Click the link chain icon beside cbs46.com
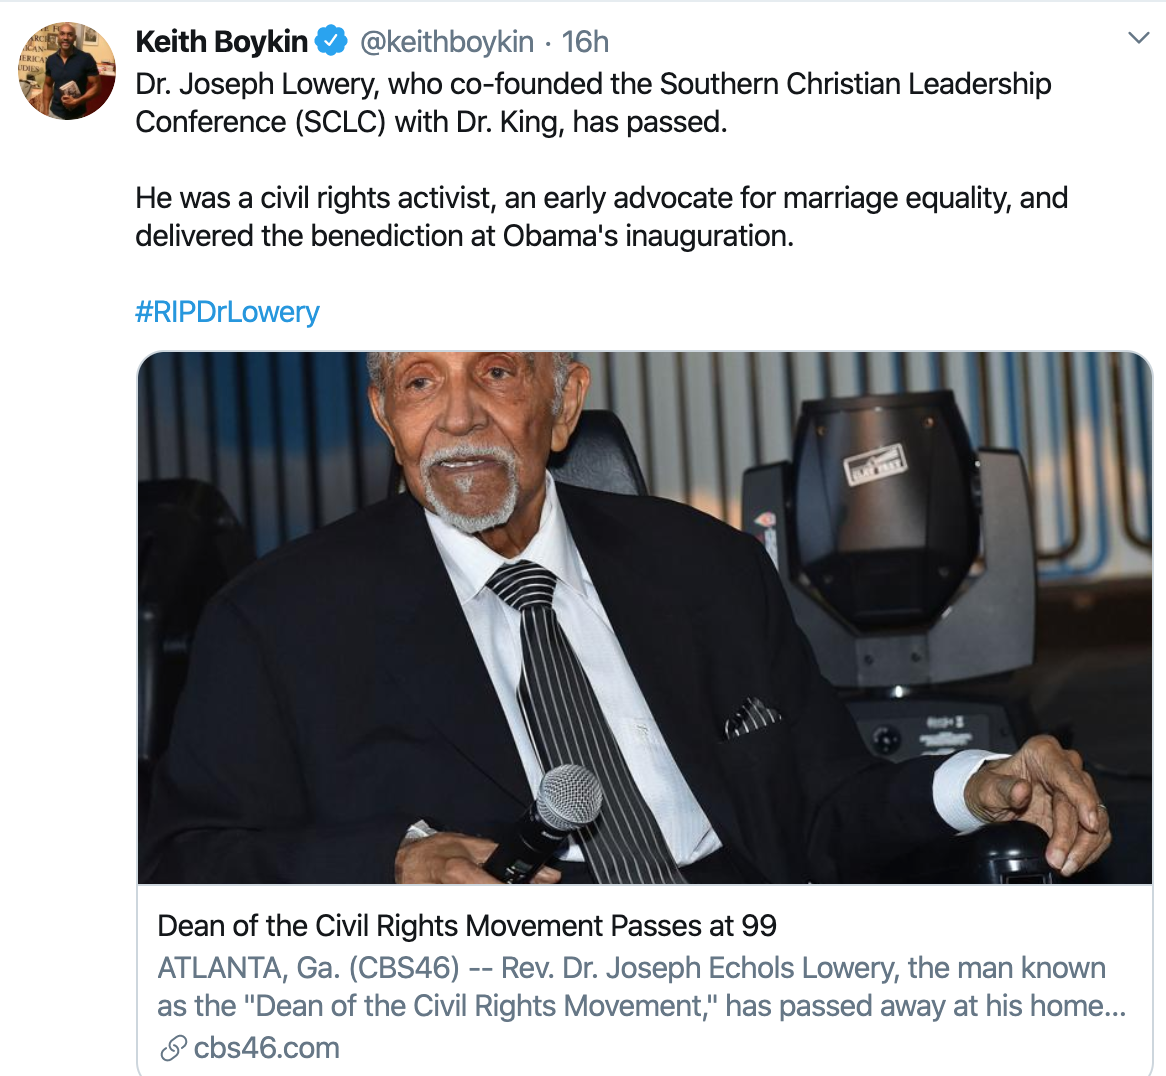 pyautogui.click(x=173, y=1048)
